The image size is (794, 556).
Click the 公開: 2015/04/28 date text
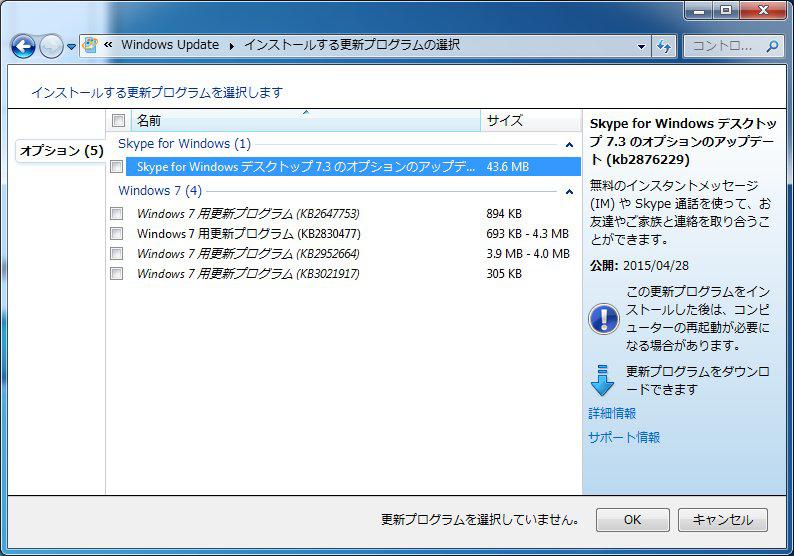[x=639, y=266]
